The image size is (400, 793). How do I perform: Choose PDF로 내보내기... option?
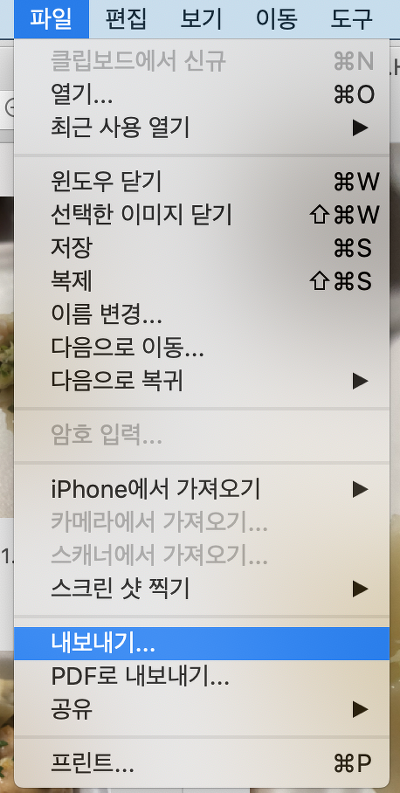pyautogui.click(x=202, y=677)
